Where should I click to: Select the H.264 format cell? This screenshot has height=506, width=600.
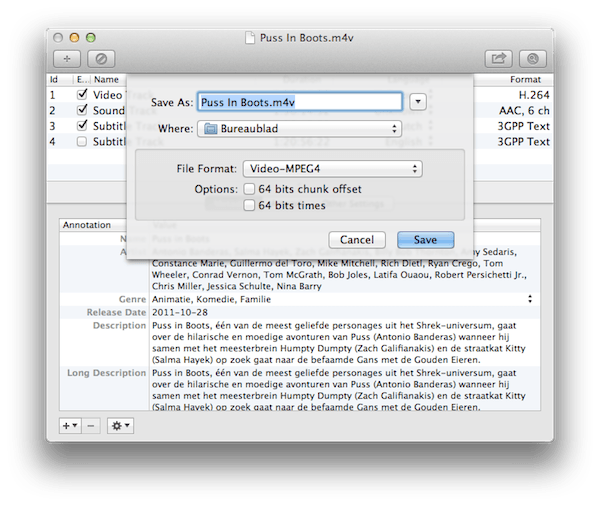pos(534,95)
